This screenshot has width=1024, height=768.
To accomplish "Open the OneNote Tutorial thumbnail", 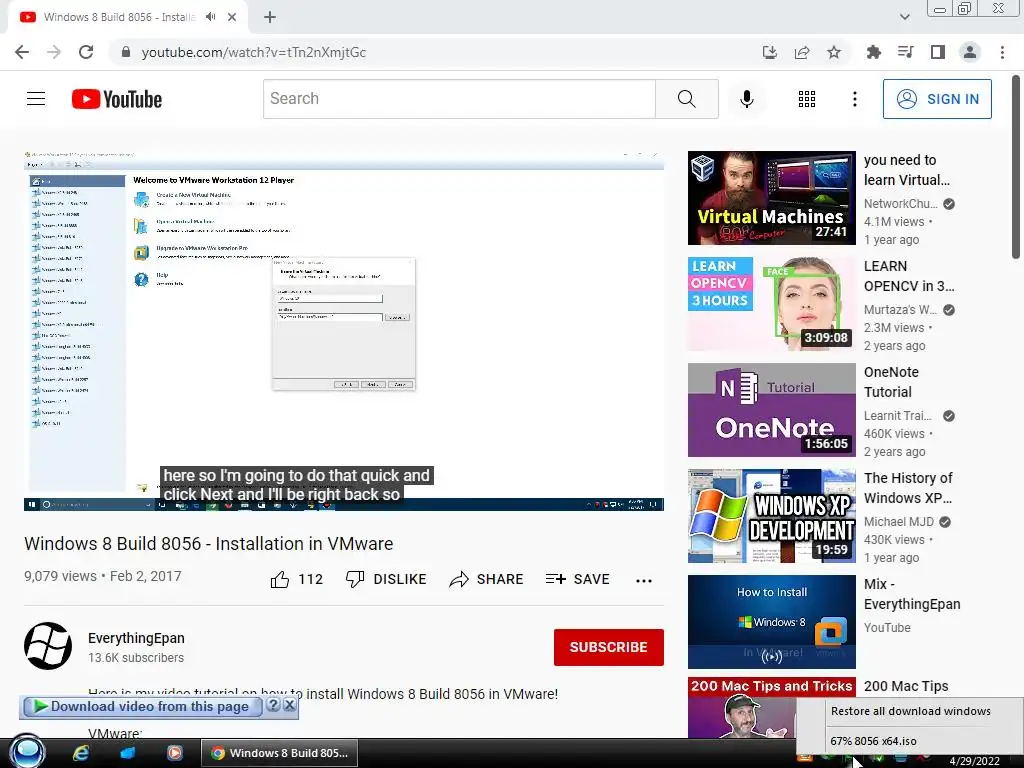I will [x=771, y=410].
